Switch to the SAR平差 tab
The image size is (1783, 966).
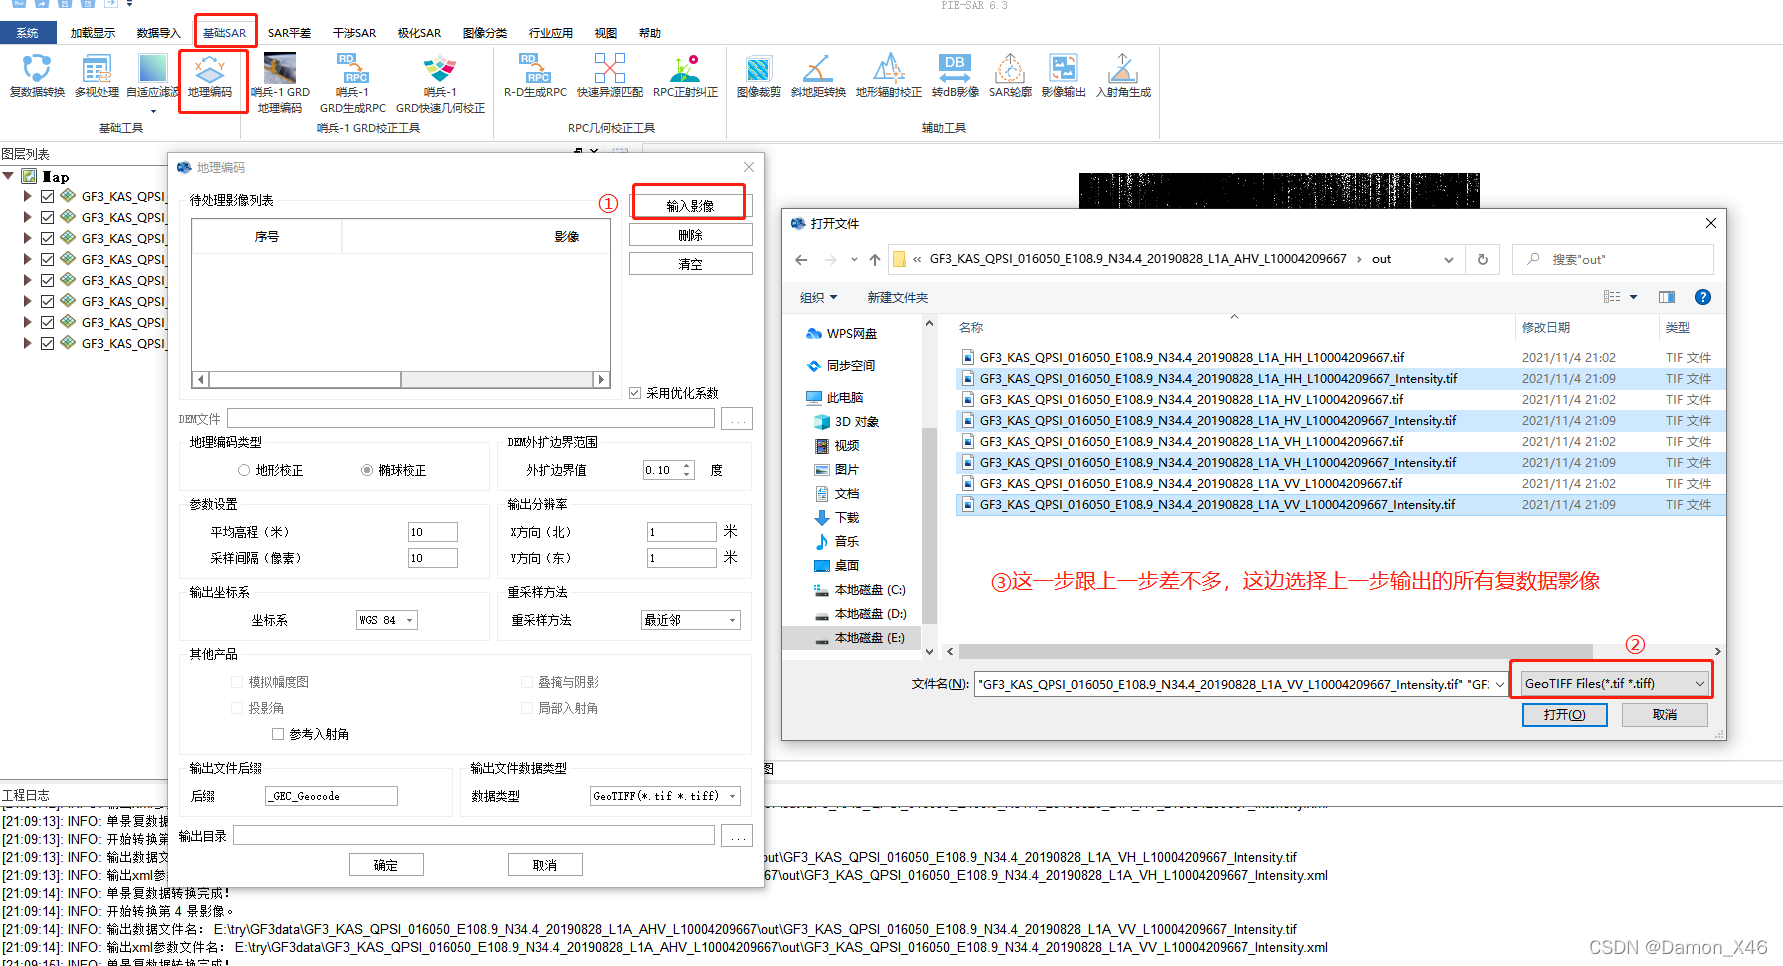pyautogui.click(x=289, y=33)
